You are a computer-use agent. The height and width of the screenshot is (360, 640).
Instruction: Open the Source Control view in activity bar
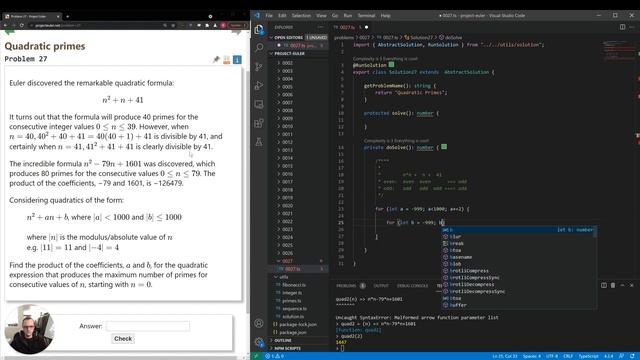point(259,67)
